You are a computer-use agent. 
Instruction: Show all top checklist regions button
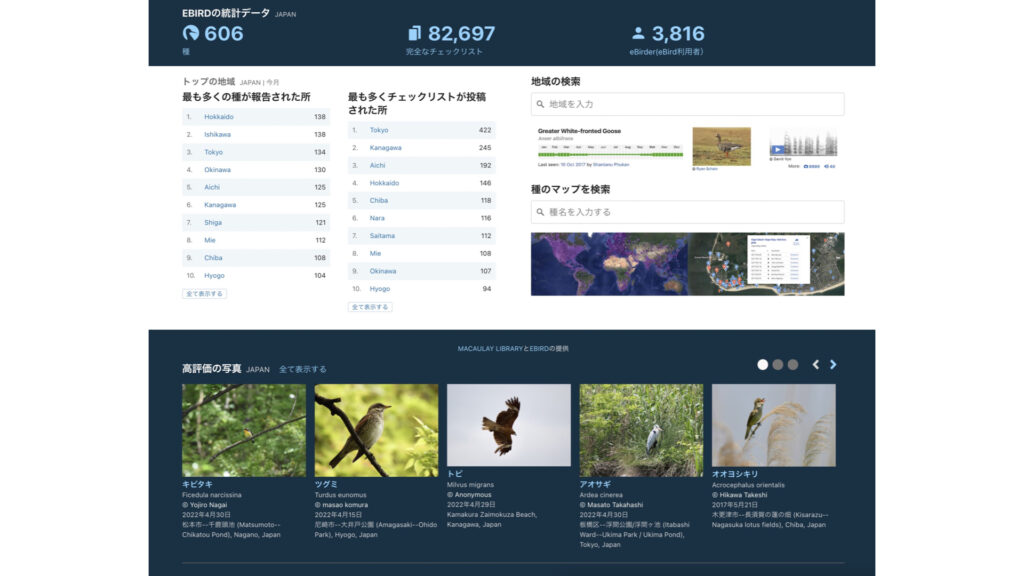[370, 307]
